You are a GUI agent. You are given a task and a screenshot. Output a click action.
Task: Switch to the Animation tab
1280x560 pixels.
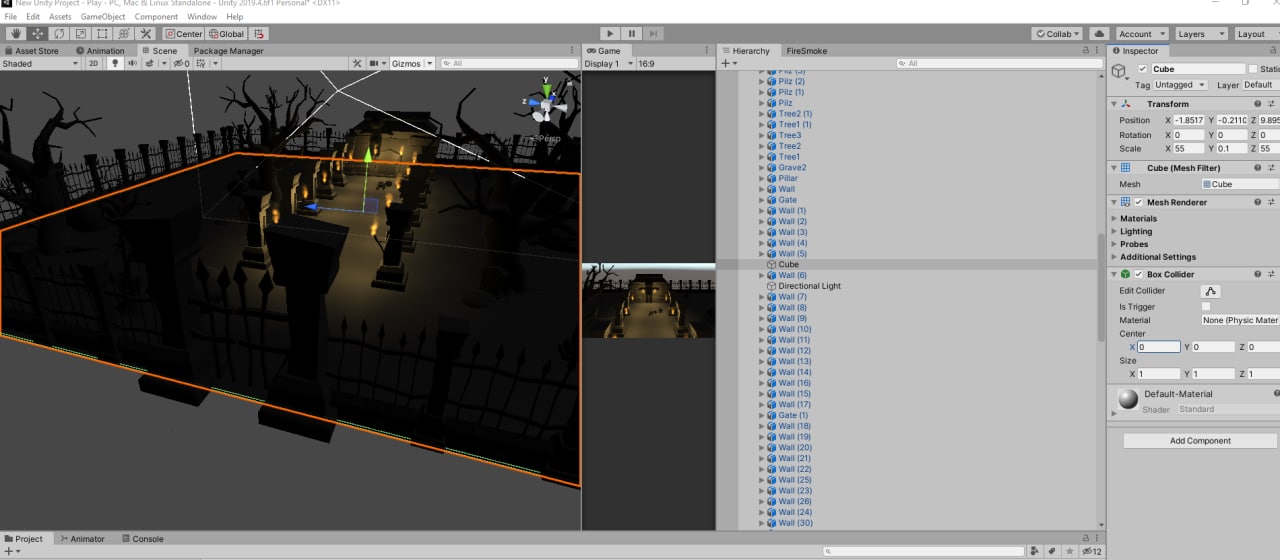click(100, 50)
